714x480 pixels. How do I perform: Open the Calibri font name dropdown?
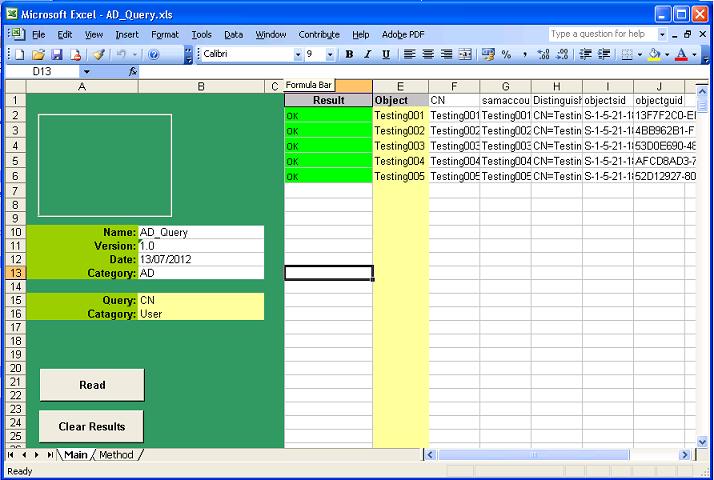[297, 54]
